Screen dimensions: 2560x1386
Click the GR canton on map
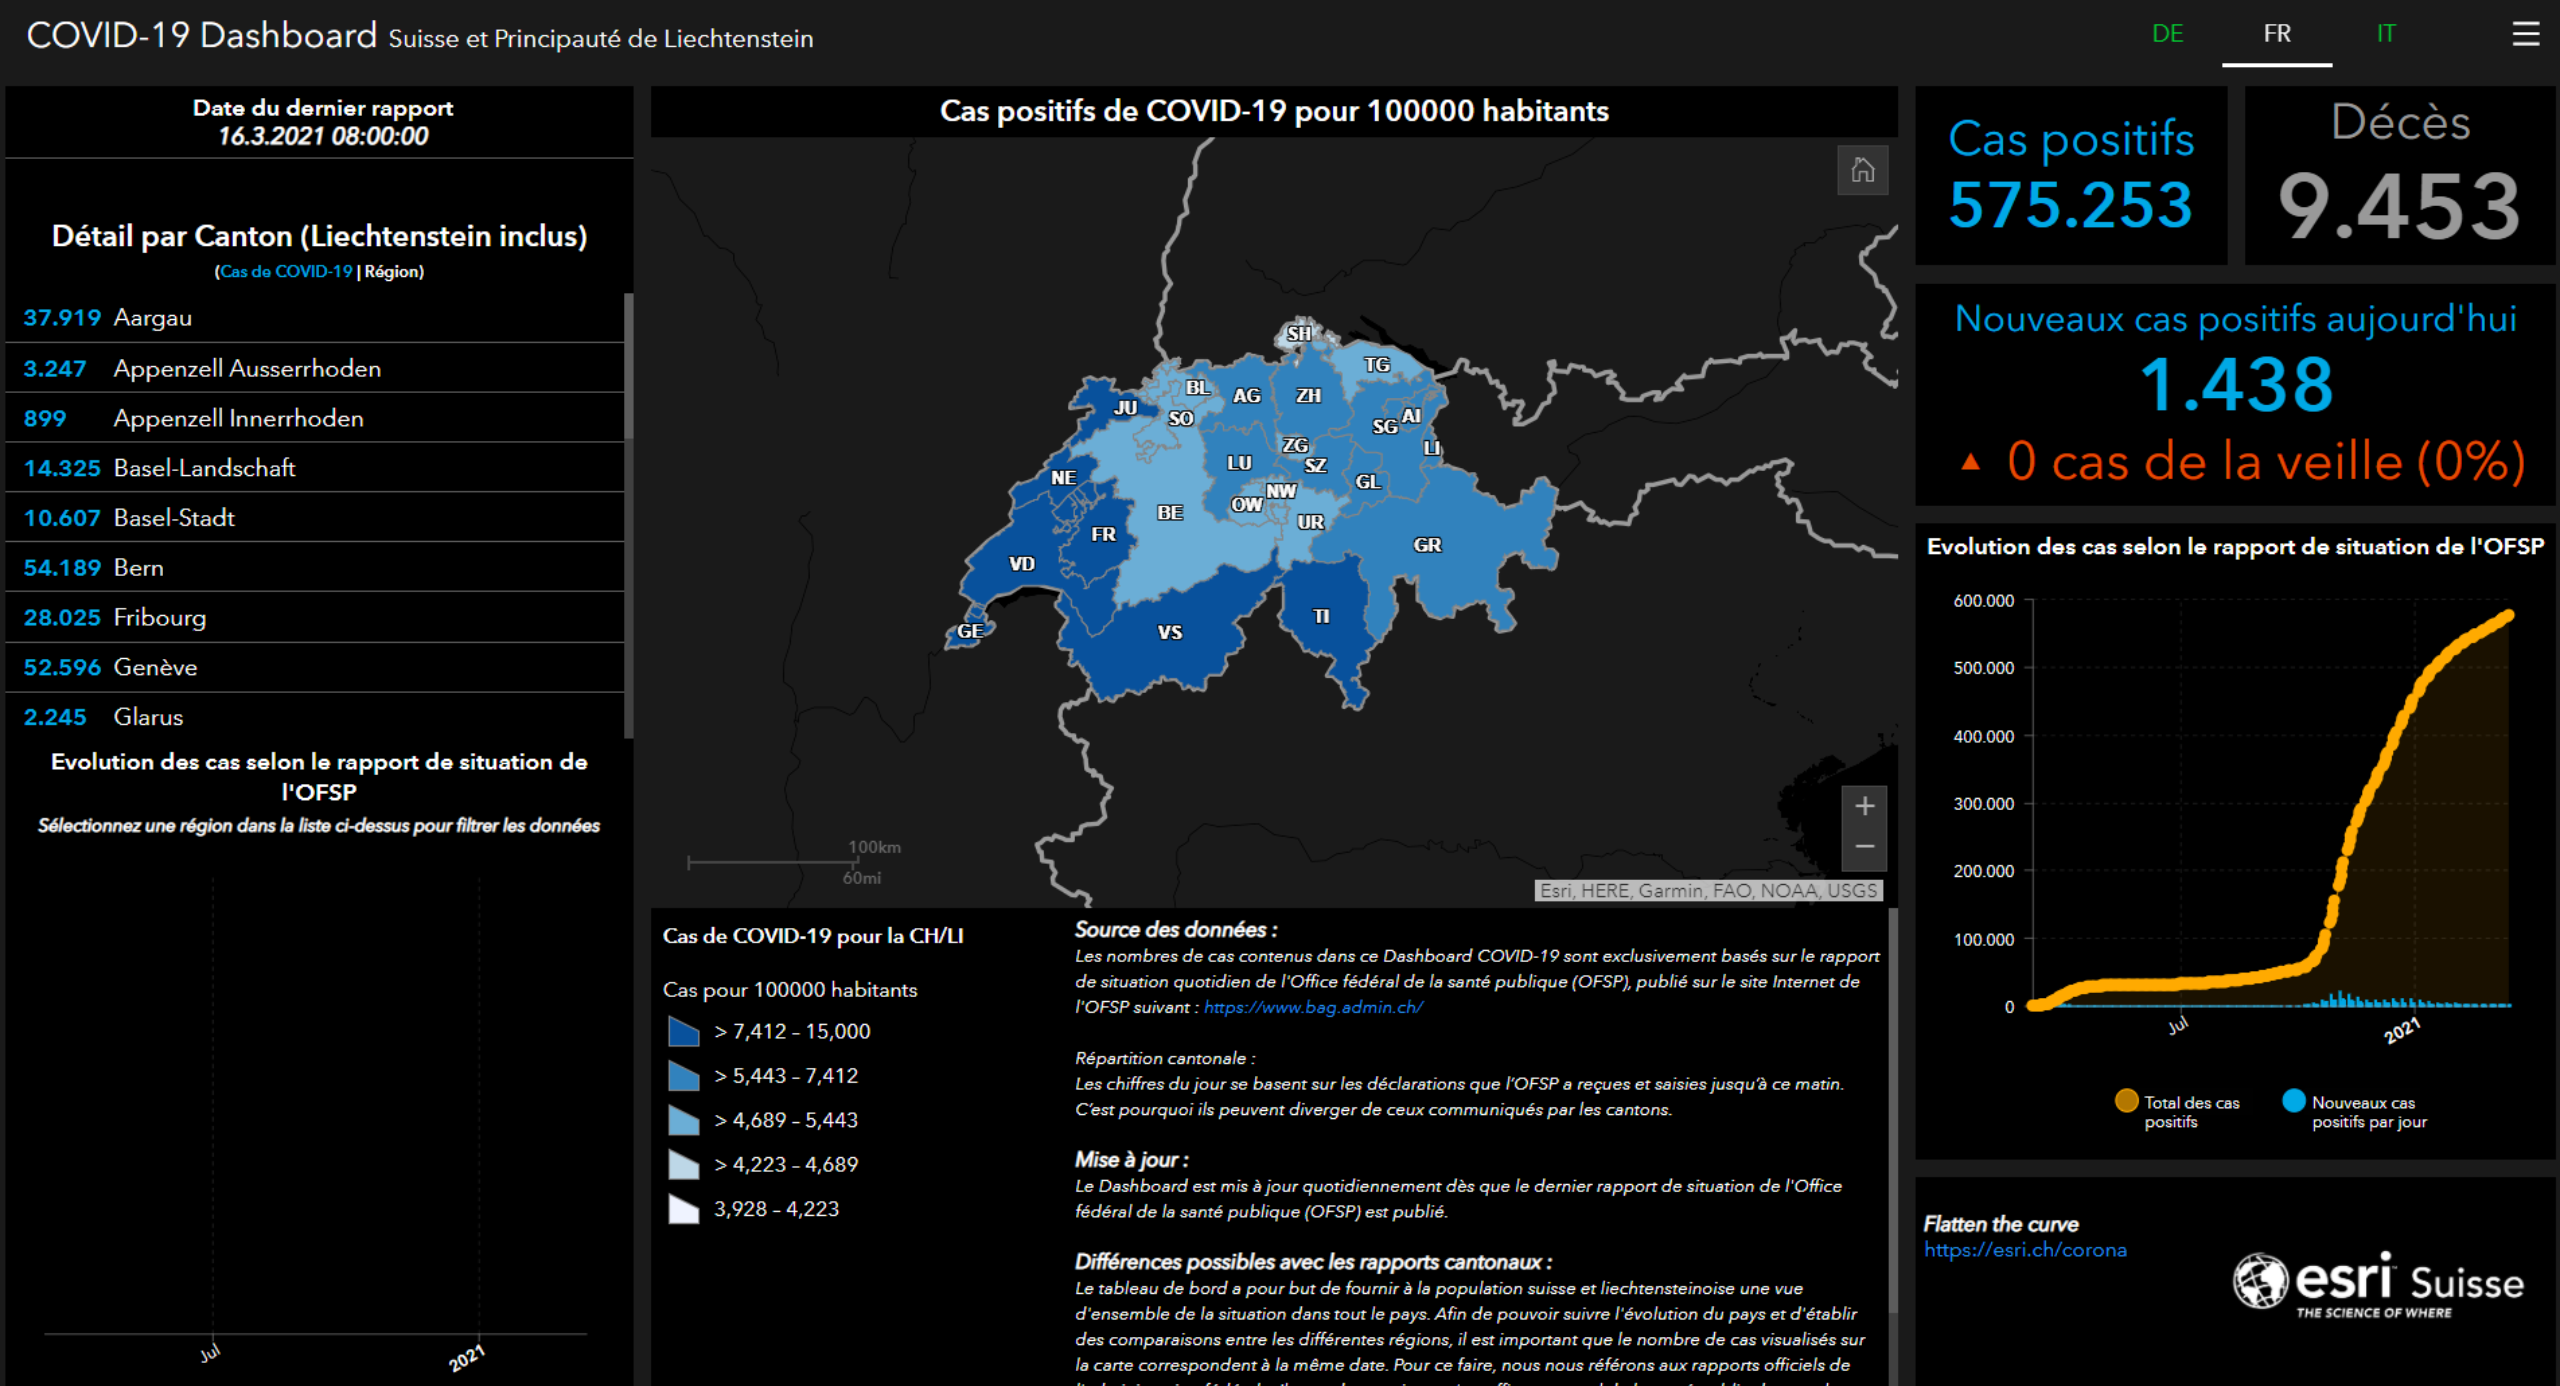click(x=1427, y=545)
